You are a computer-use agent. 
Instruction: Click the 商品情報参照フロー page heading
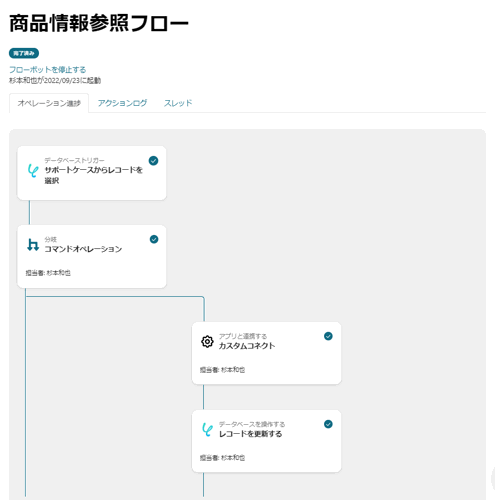pyautogui.click(x=99, y=23)
